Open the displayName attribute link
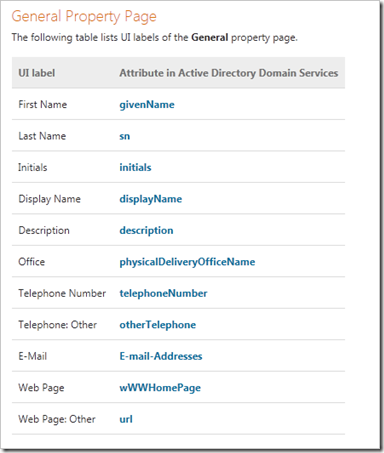Viewport: 384px width, 453px height. (151, 199)
